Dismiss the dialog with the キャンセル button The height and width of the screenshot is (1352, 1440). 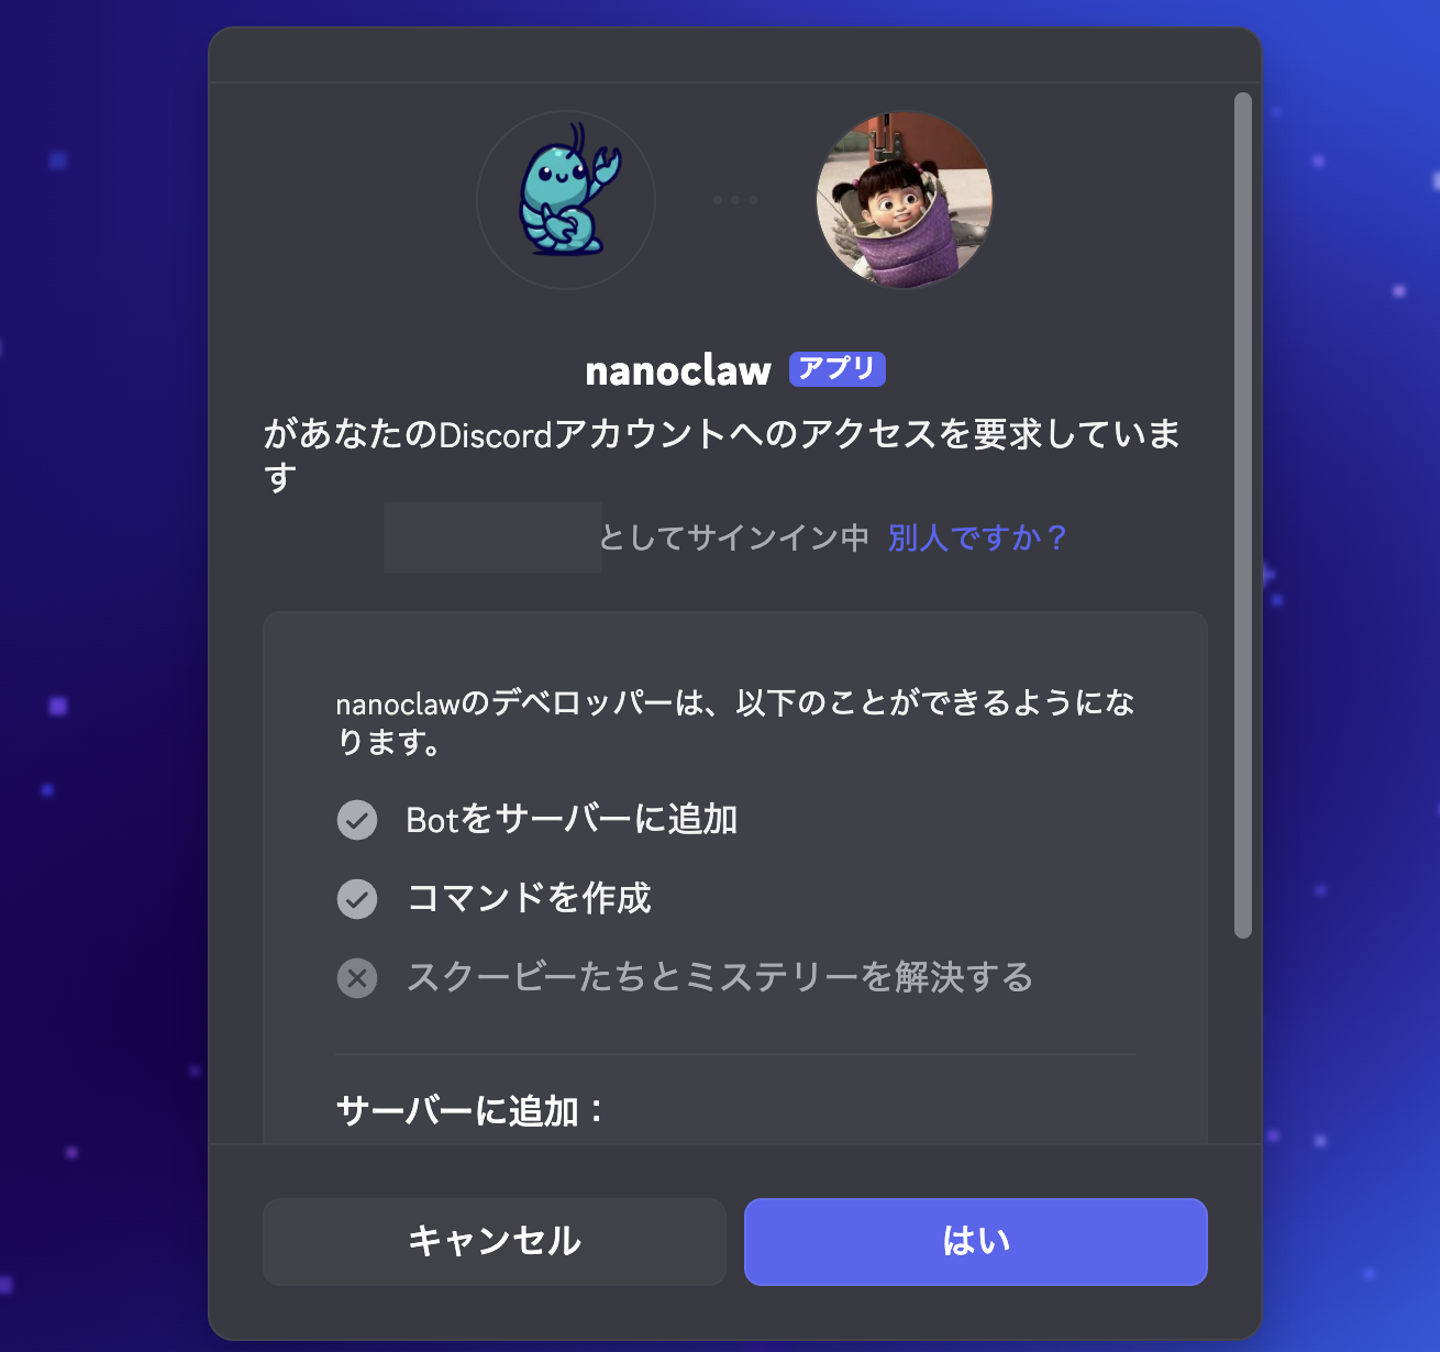(494, 1242)
